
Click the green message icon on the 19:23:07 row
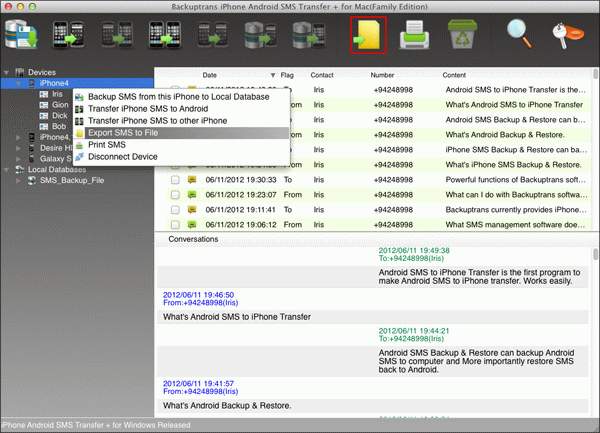point(192,195)
